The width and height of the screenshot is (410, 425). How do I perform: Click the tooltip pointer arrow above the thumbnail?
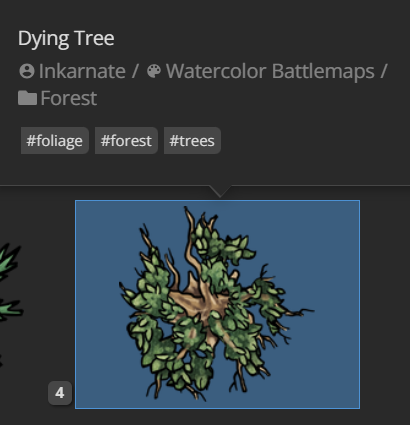220,191
